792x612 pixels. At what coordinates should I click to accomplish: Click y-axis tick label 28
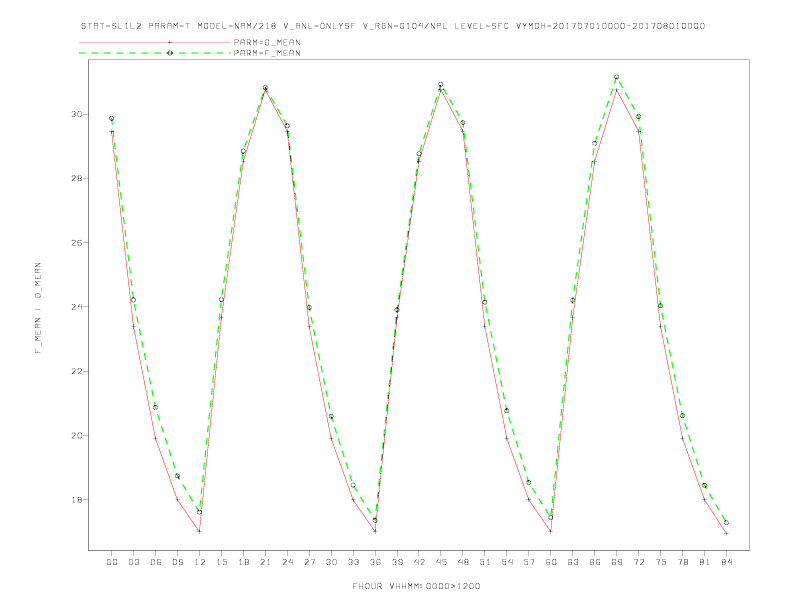pyautogui.click(x=76, y=178)
